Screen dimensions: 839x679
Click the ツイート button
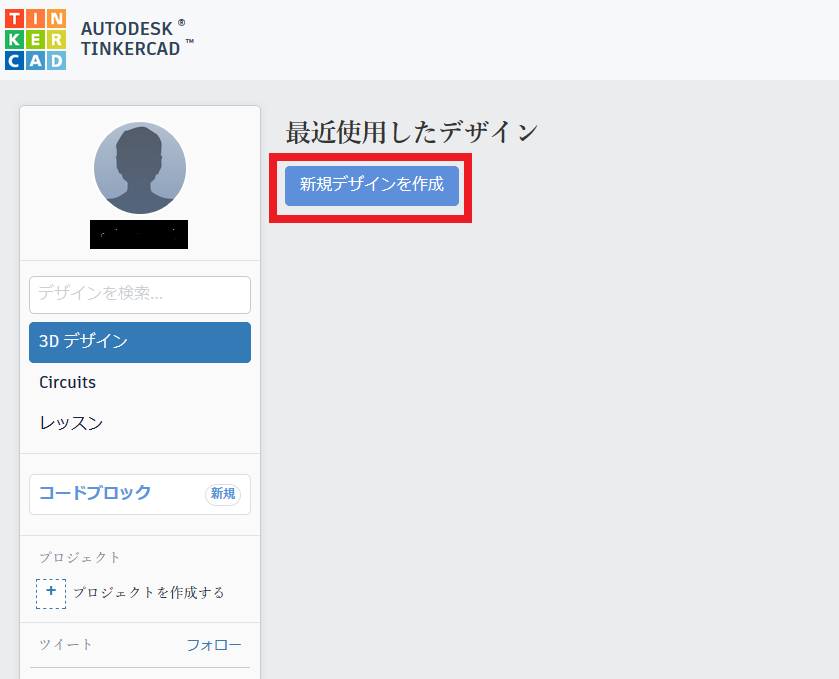pos(65,645)
